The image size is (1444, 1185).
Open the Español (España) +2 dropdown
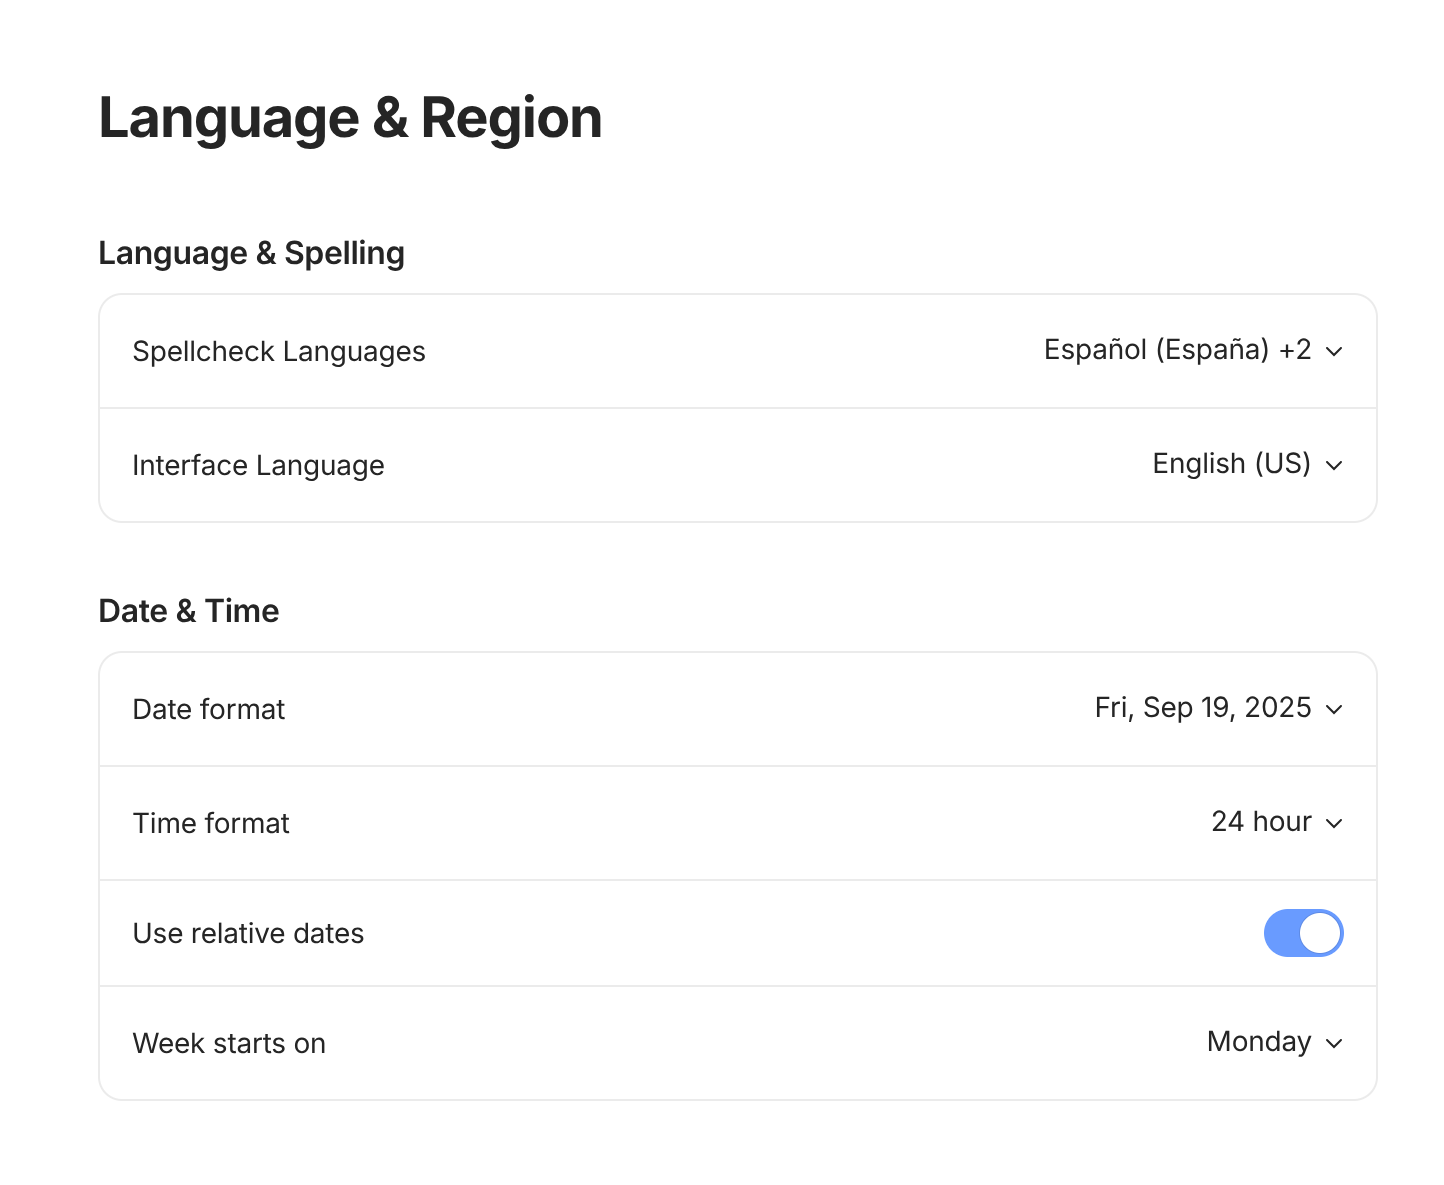click(1178, 350)
